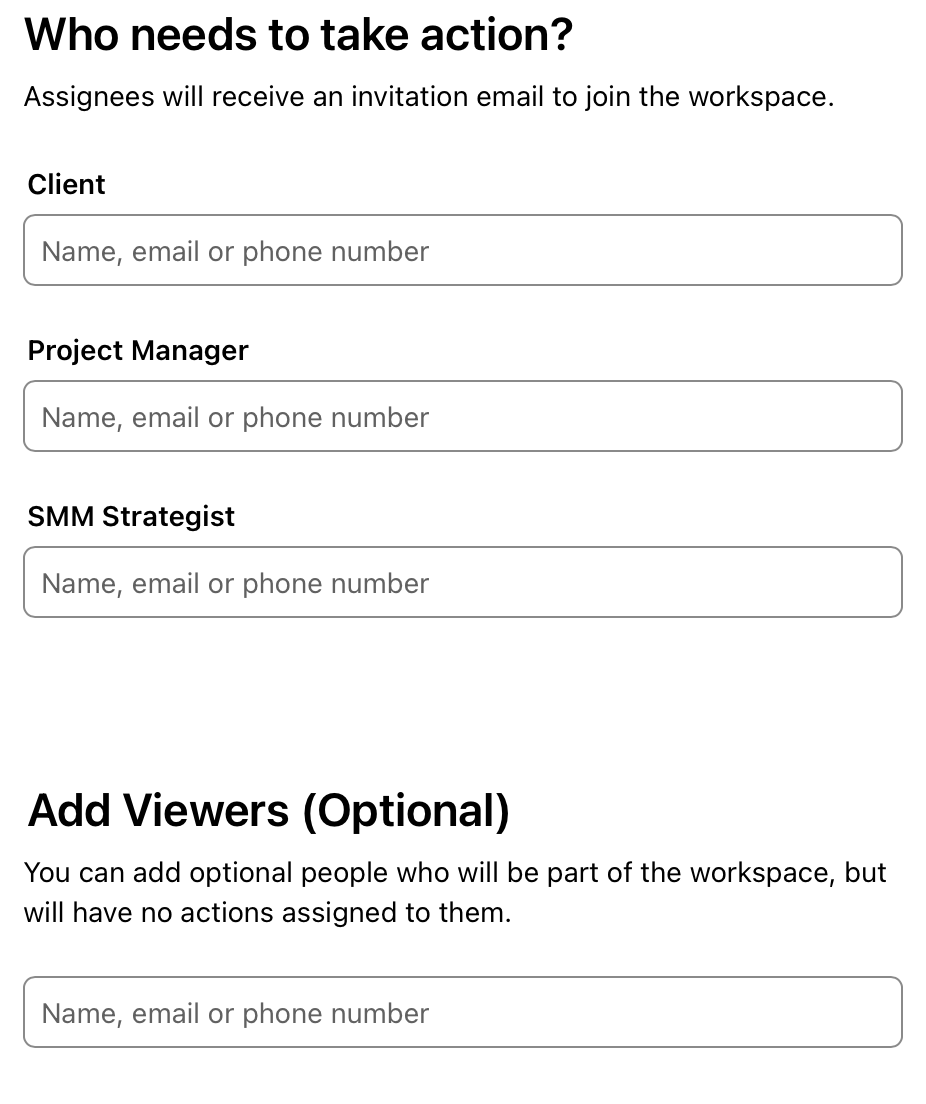
Task: Click the word '(Optional)' in the viewers heading
Action: point(406,811)
